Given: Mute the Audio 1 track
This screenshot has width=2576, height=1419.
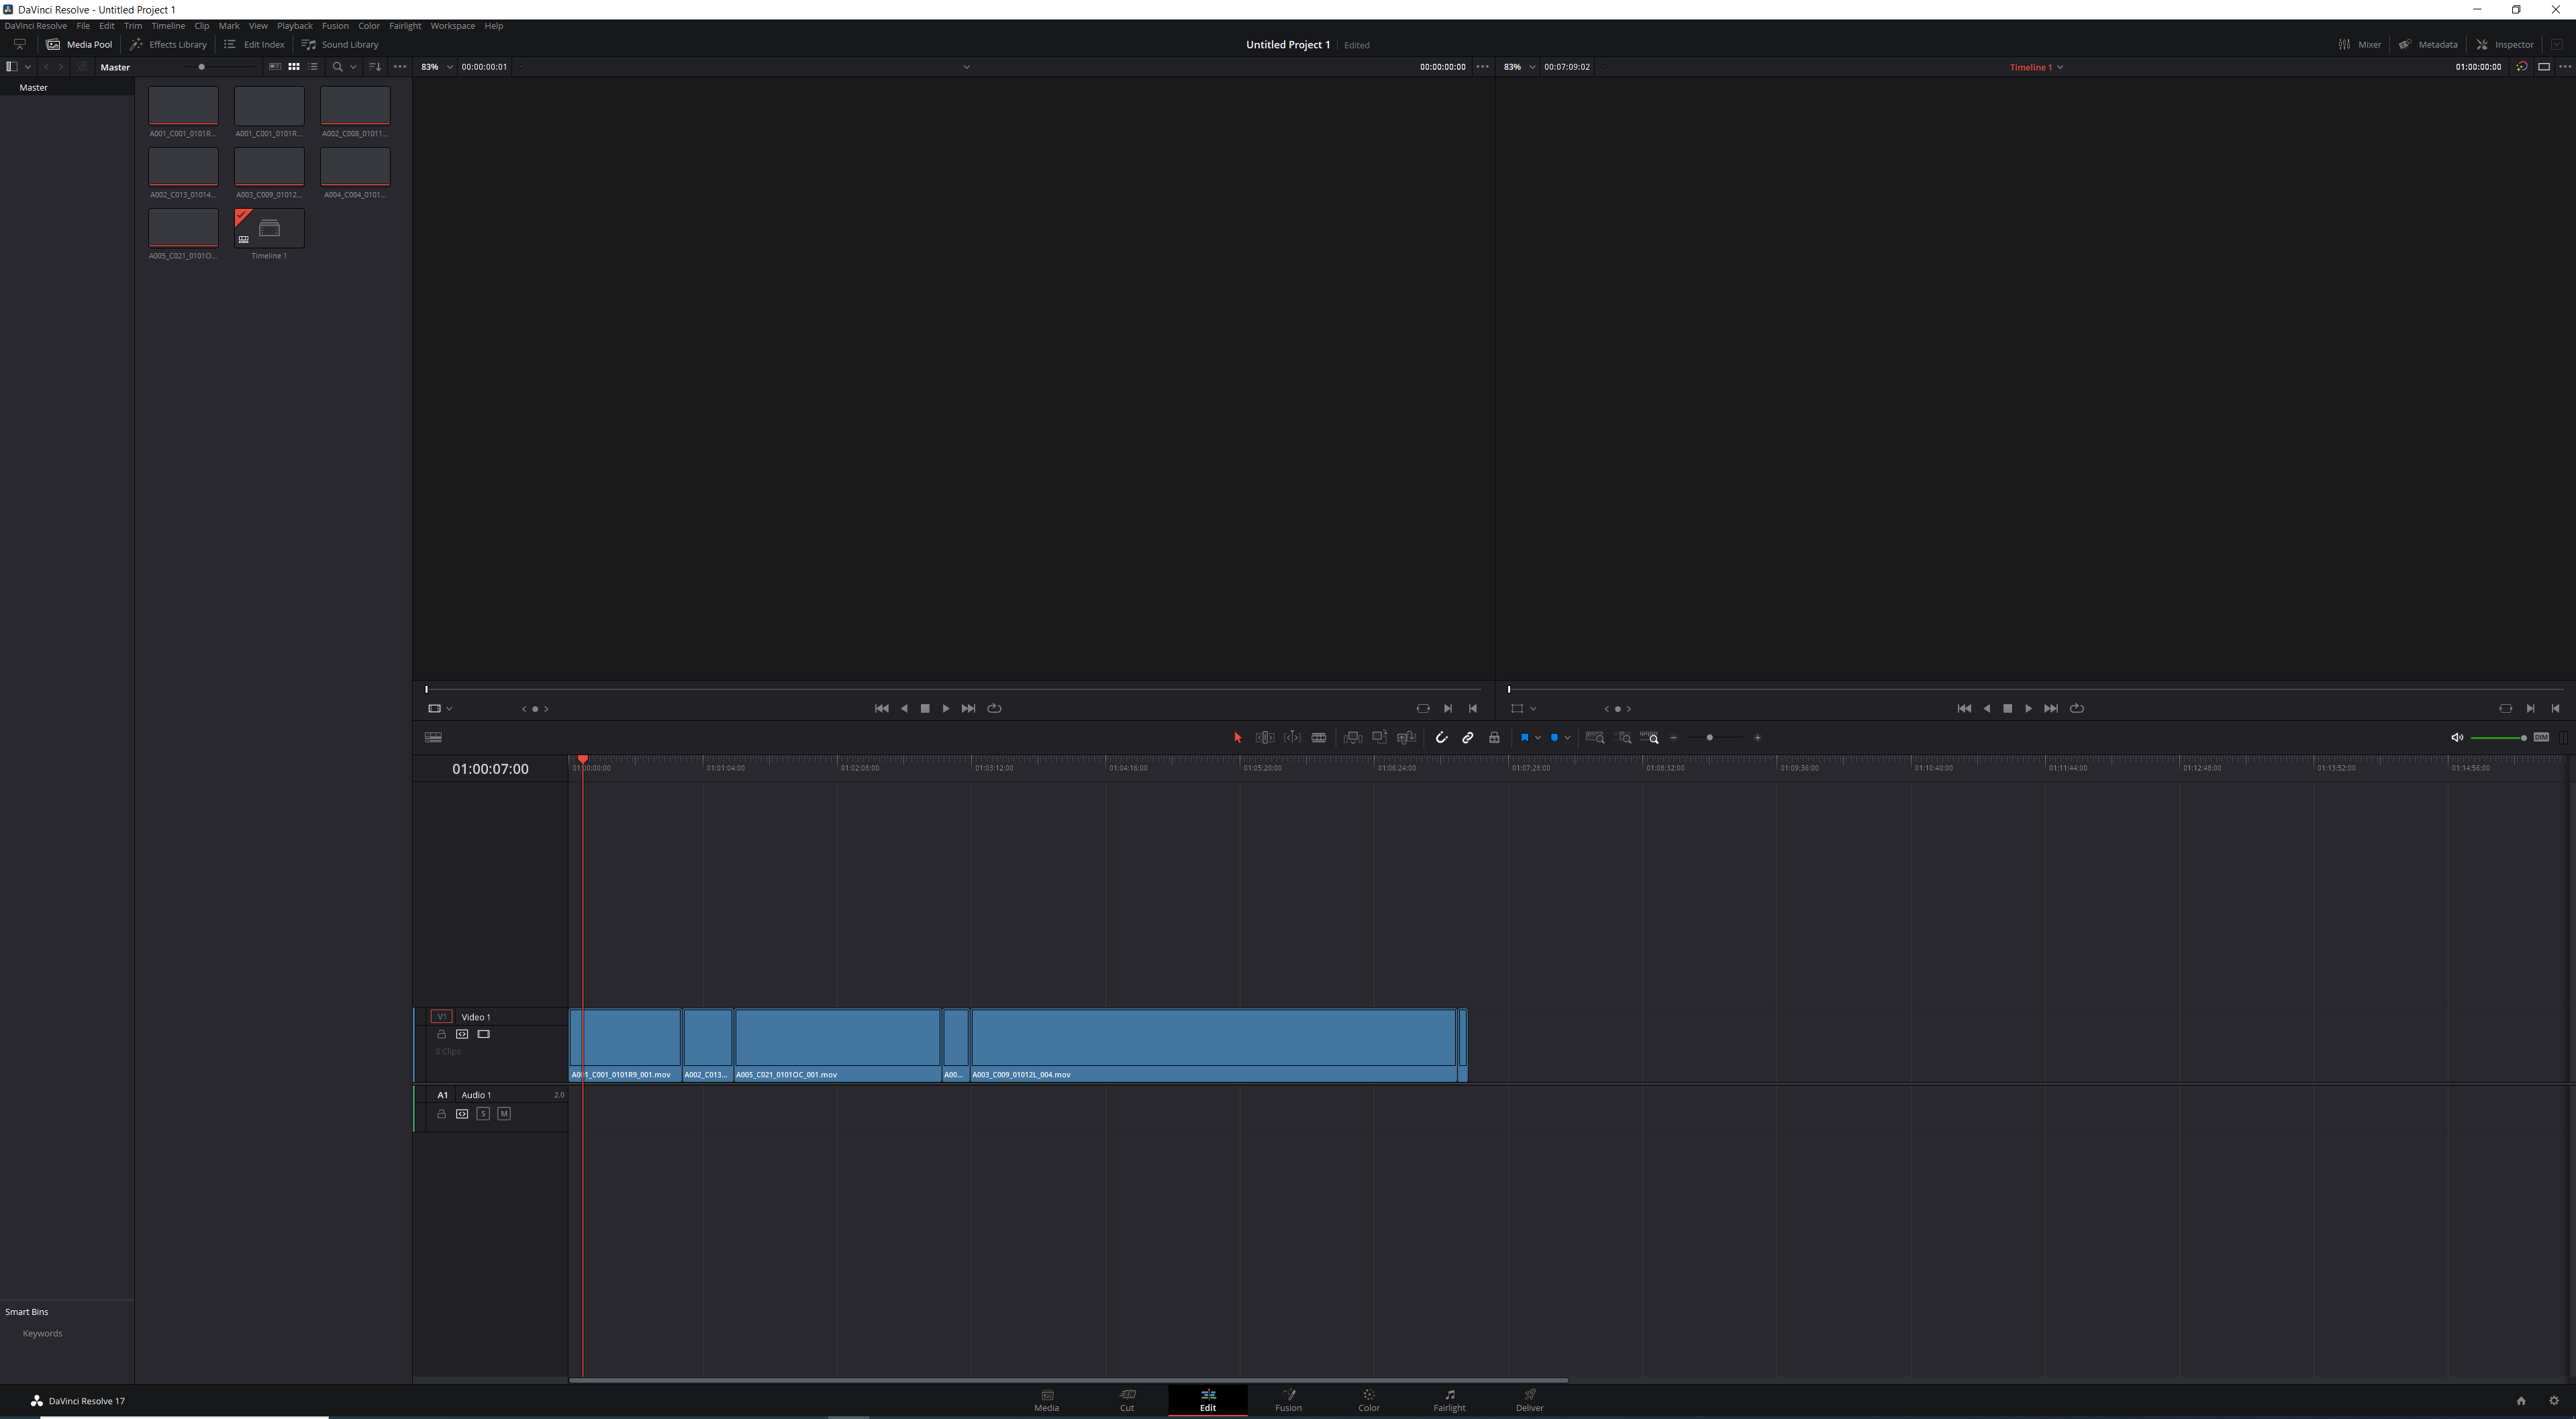Looking at the screenshot, I should [504, 1114].
